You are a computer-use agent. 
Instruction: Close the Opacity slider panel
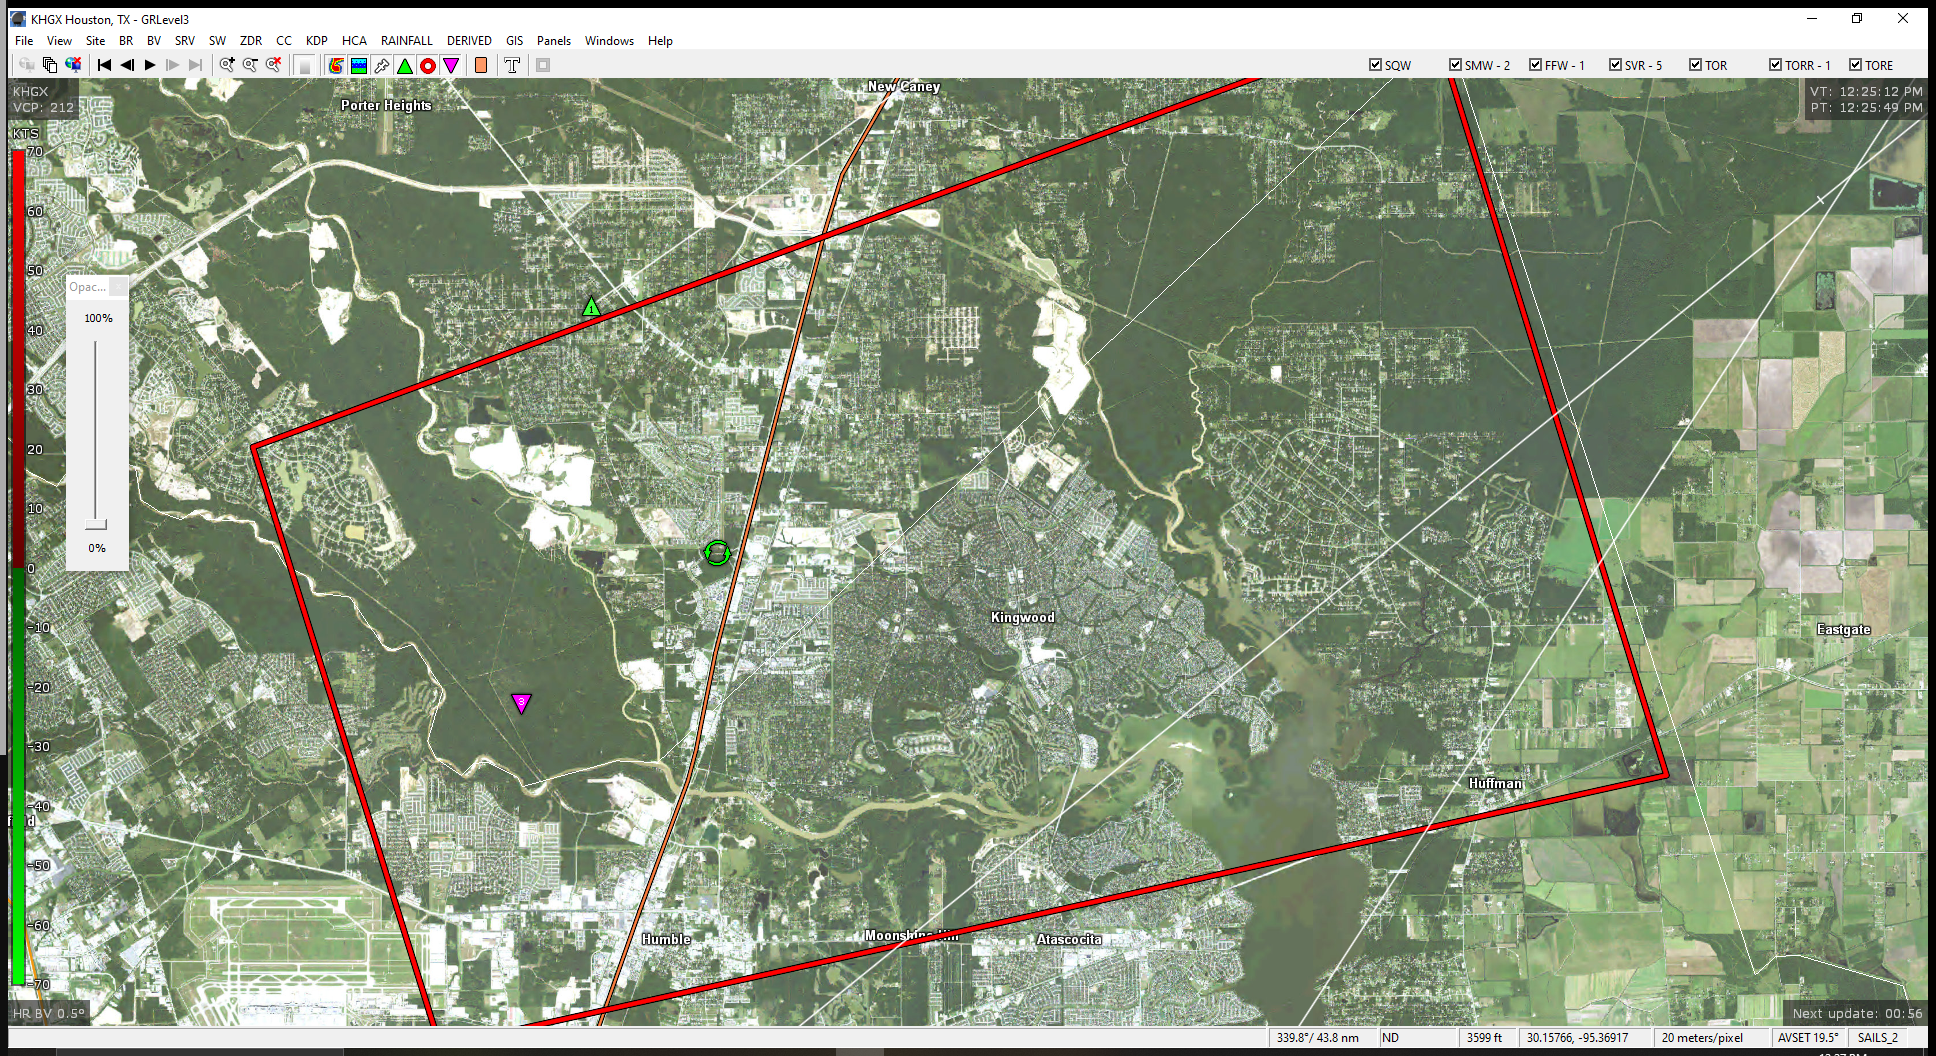click(x=118, y=287)
